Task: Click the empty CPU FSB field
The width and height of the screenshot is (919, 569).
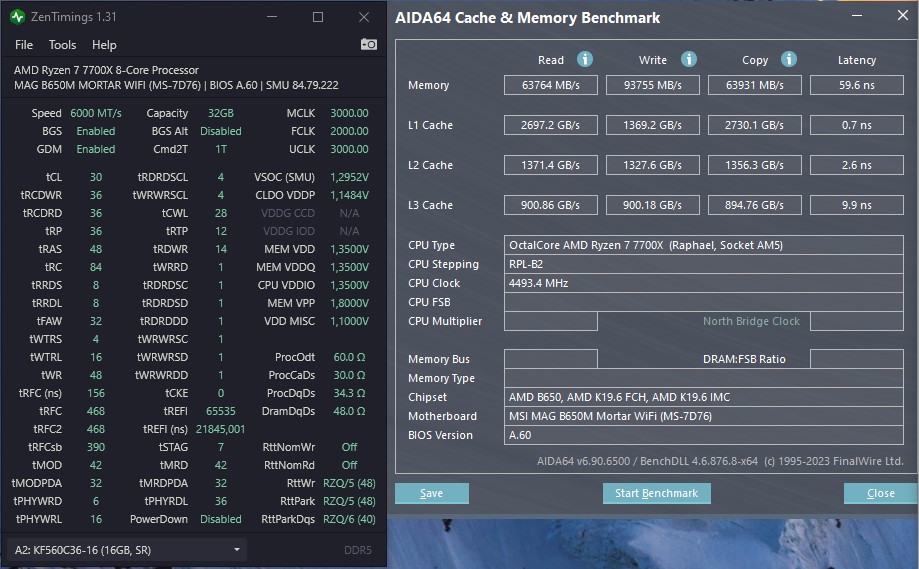Action: 703,302
